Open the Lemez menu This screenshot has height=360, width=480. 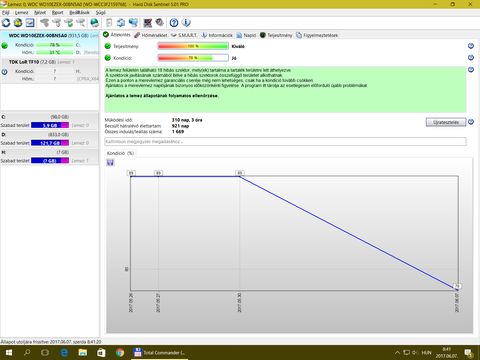pyautogui.click(x=21, y=12)
